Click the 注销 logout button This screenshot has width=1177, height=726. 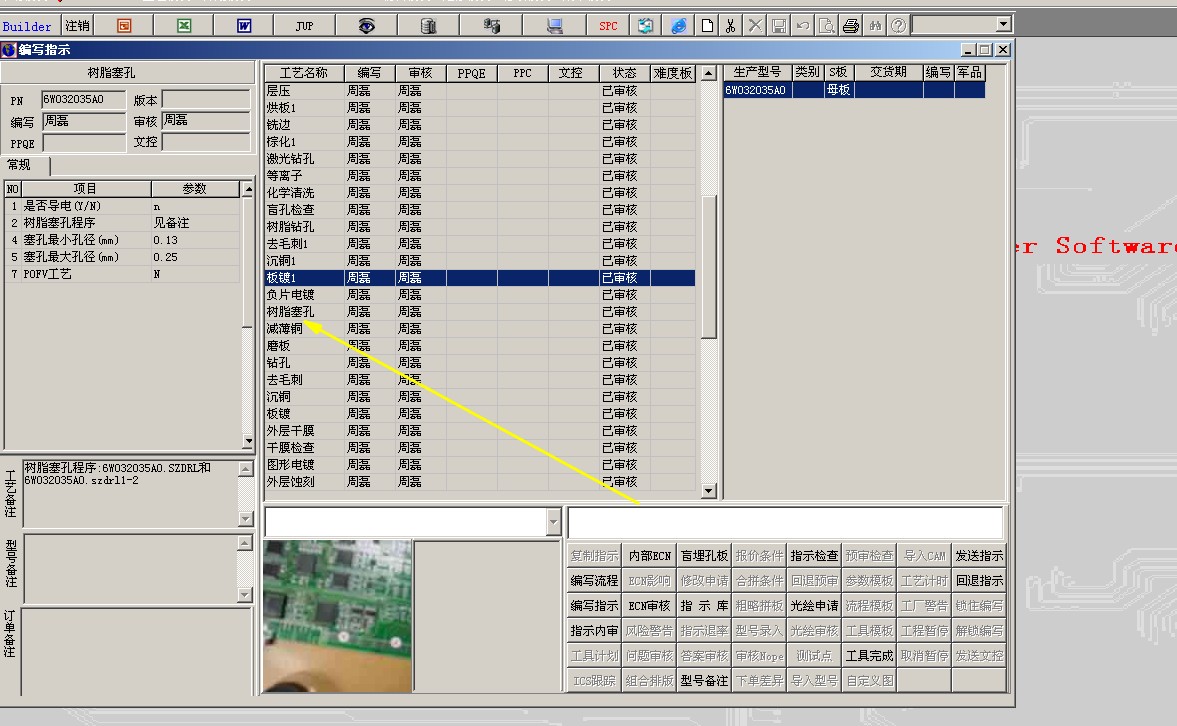(x=77, y=26)
